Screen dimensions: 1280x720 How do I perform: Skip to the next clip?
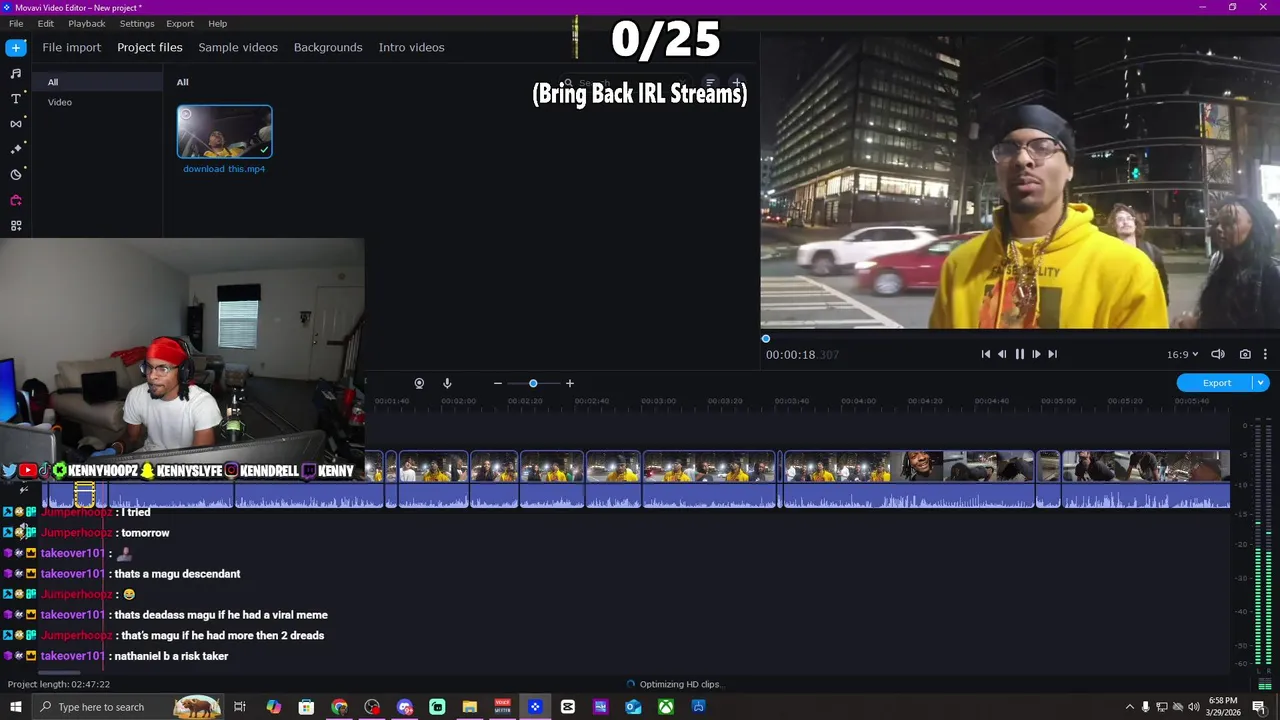[1052, 354]
